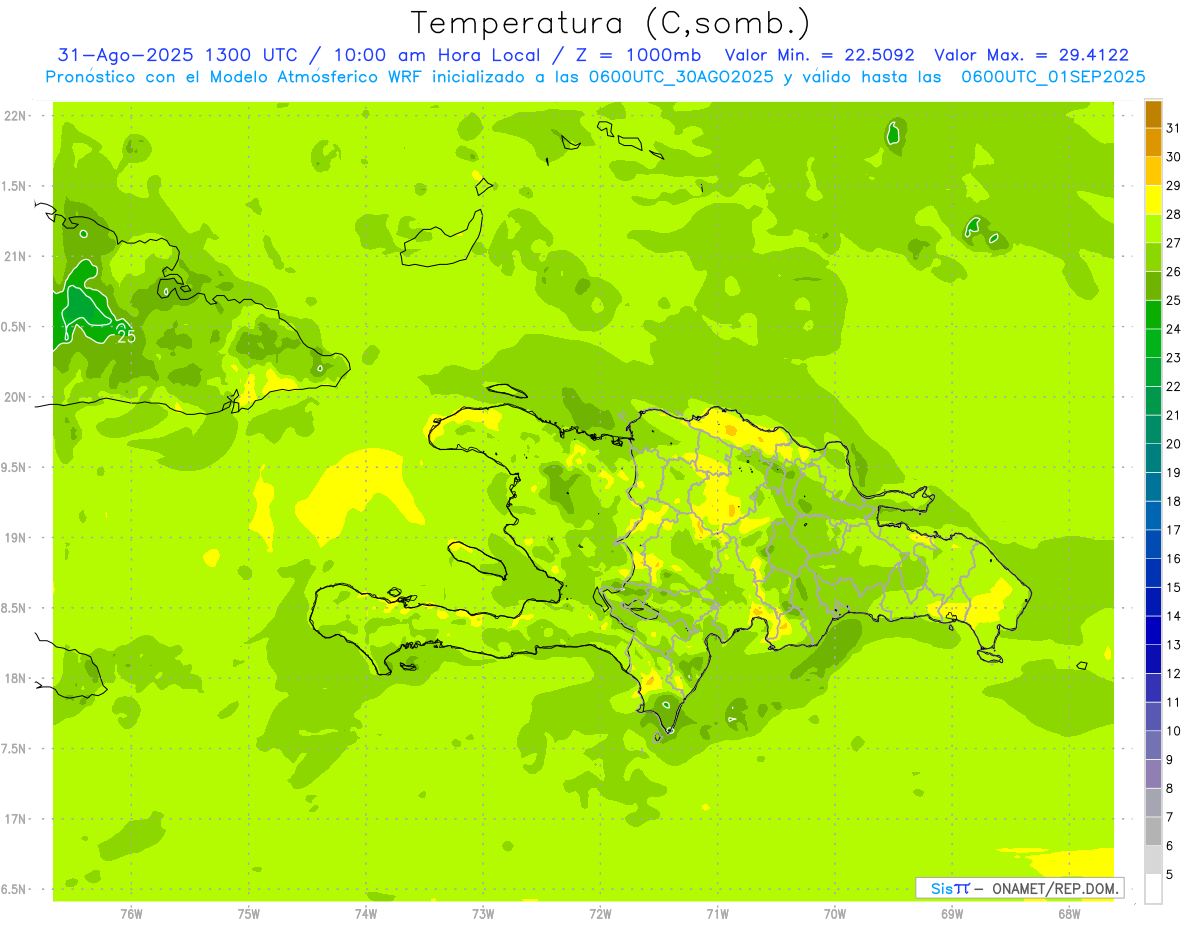Click the "76W" longitude axis label
This screenshot has height=927, width=1200.
coord(131,913)
